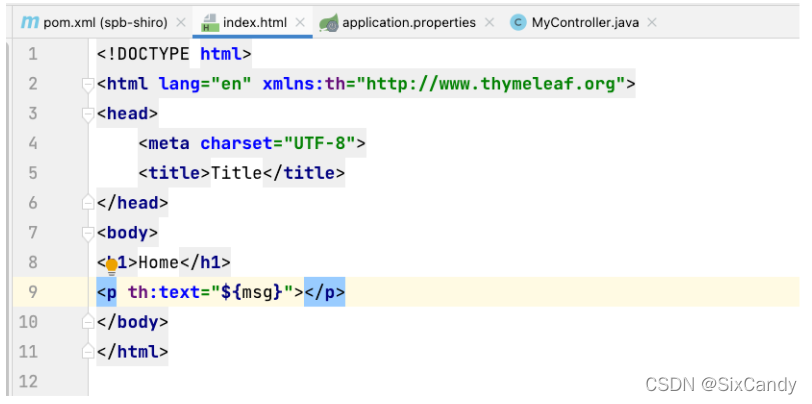The image size is (812, 404).
Task: Collapse the html tag fold on line 2
Action: tap(88, 84)
